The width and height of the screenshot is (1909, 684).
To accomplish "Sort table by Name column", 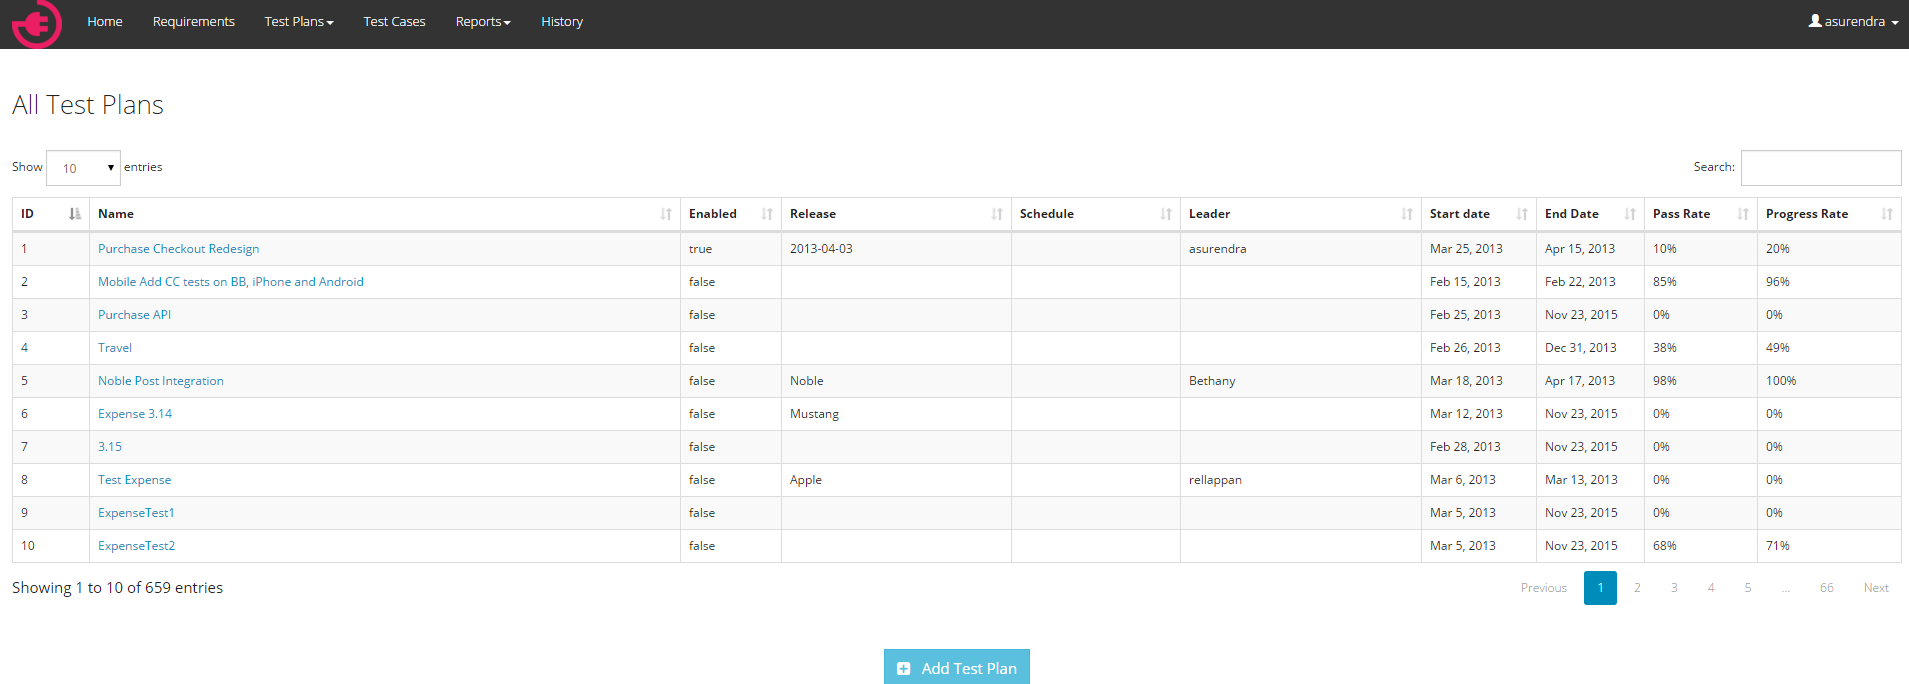I will tap(385, 214).
